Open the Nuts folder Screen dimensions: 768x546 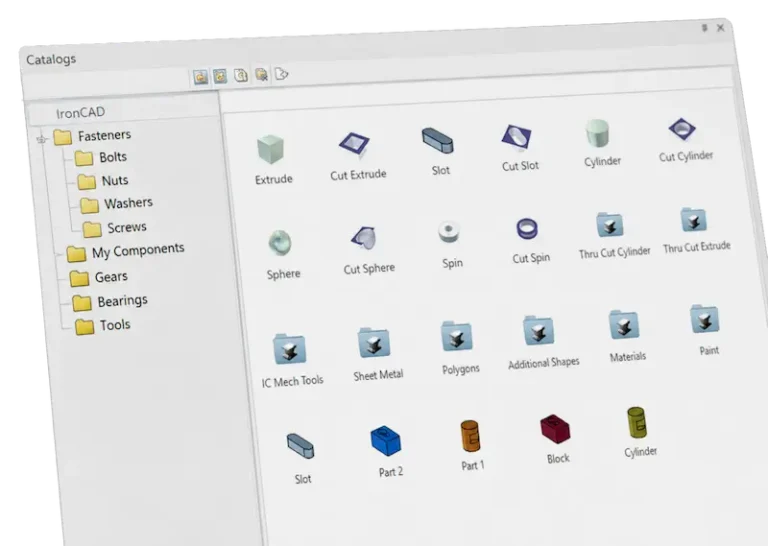coord(103,181)
